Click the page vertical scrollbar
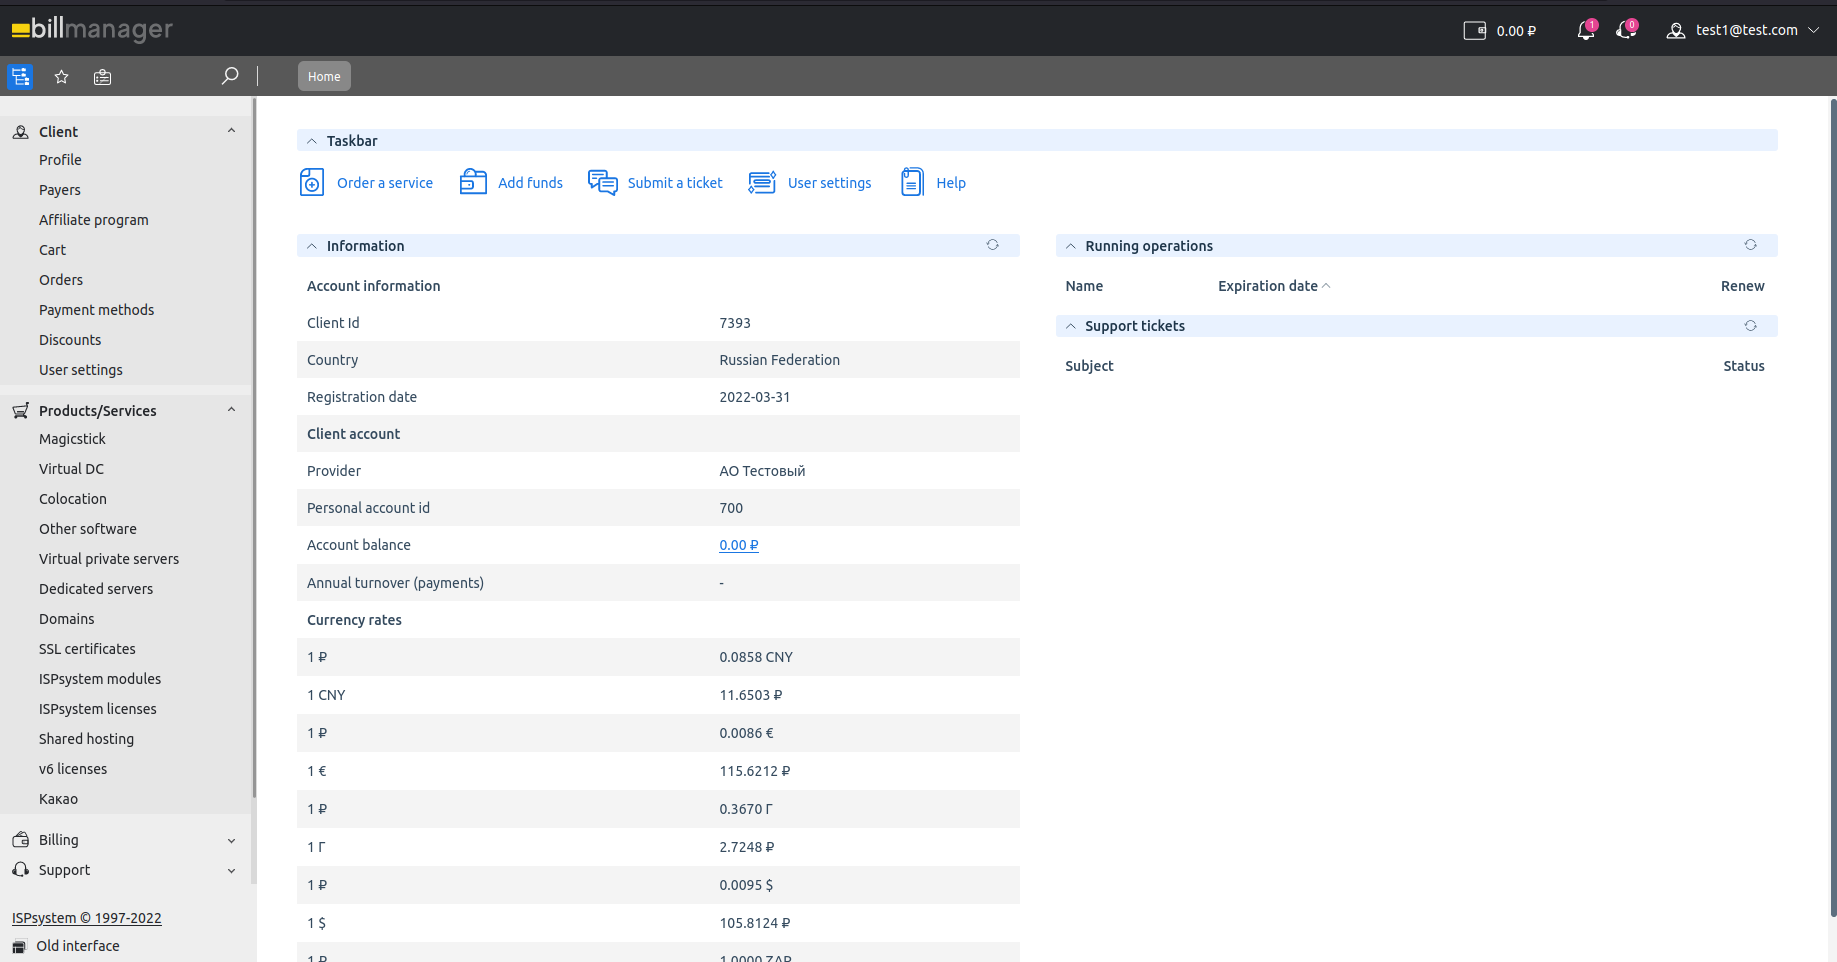Screen dimensions: 1837x962 pyautogui.click(x=1833, y=508)
